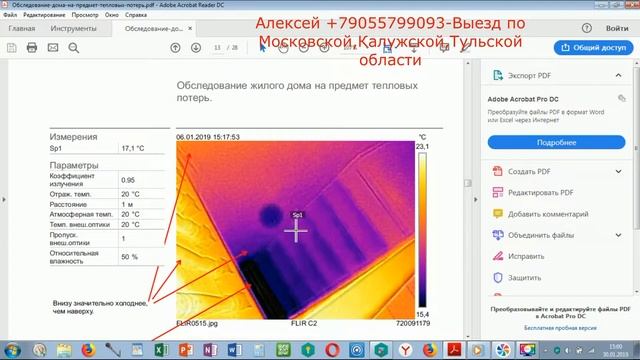Viewport: 640px width, 360px height.
Task: Expand the Объединить файлы chevron
Action: (618, 235)
